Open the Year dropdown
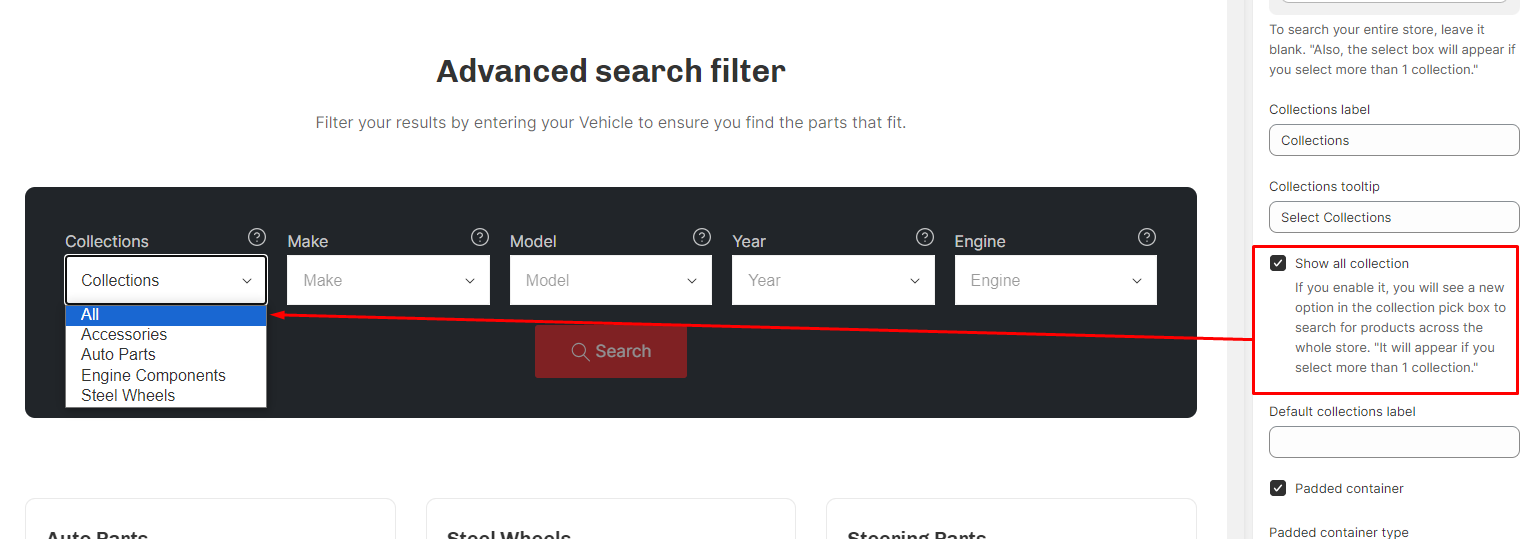This screenshot has width=1529, height=539. pyautogui.click(x=833, y=280)
